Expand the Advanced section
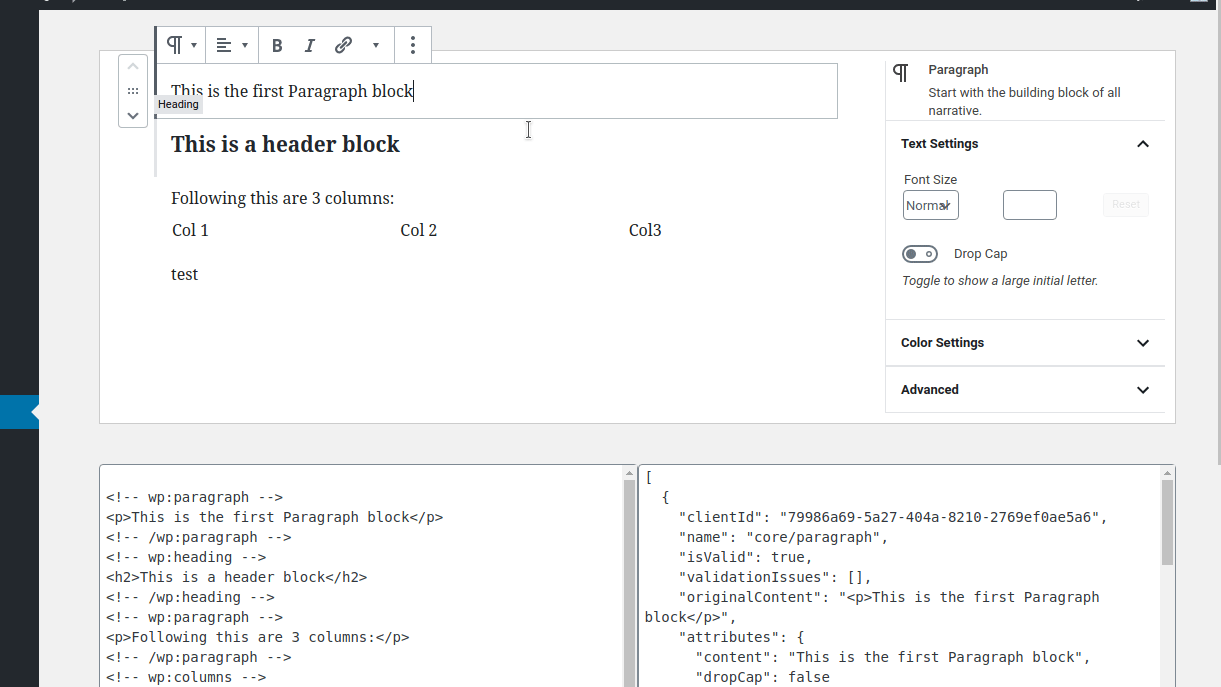The image size is (1221, 687). [1142, 390]
